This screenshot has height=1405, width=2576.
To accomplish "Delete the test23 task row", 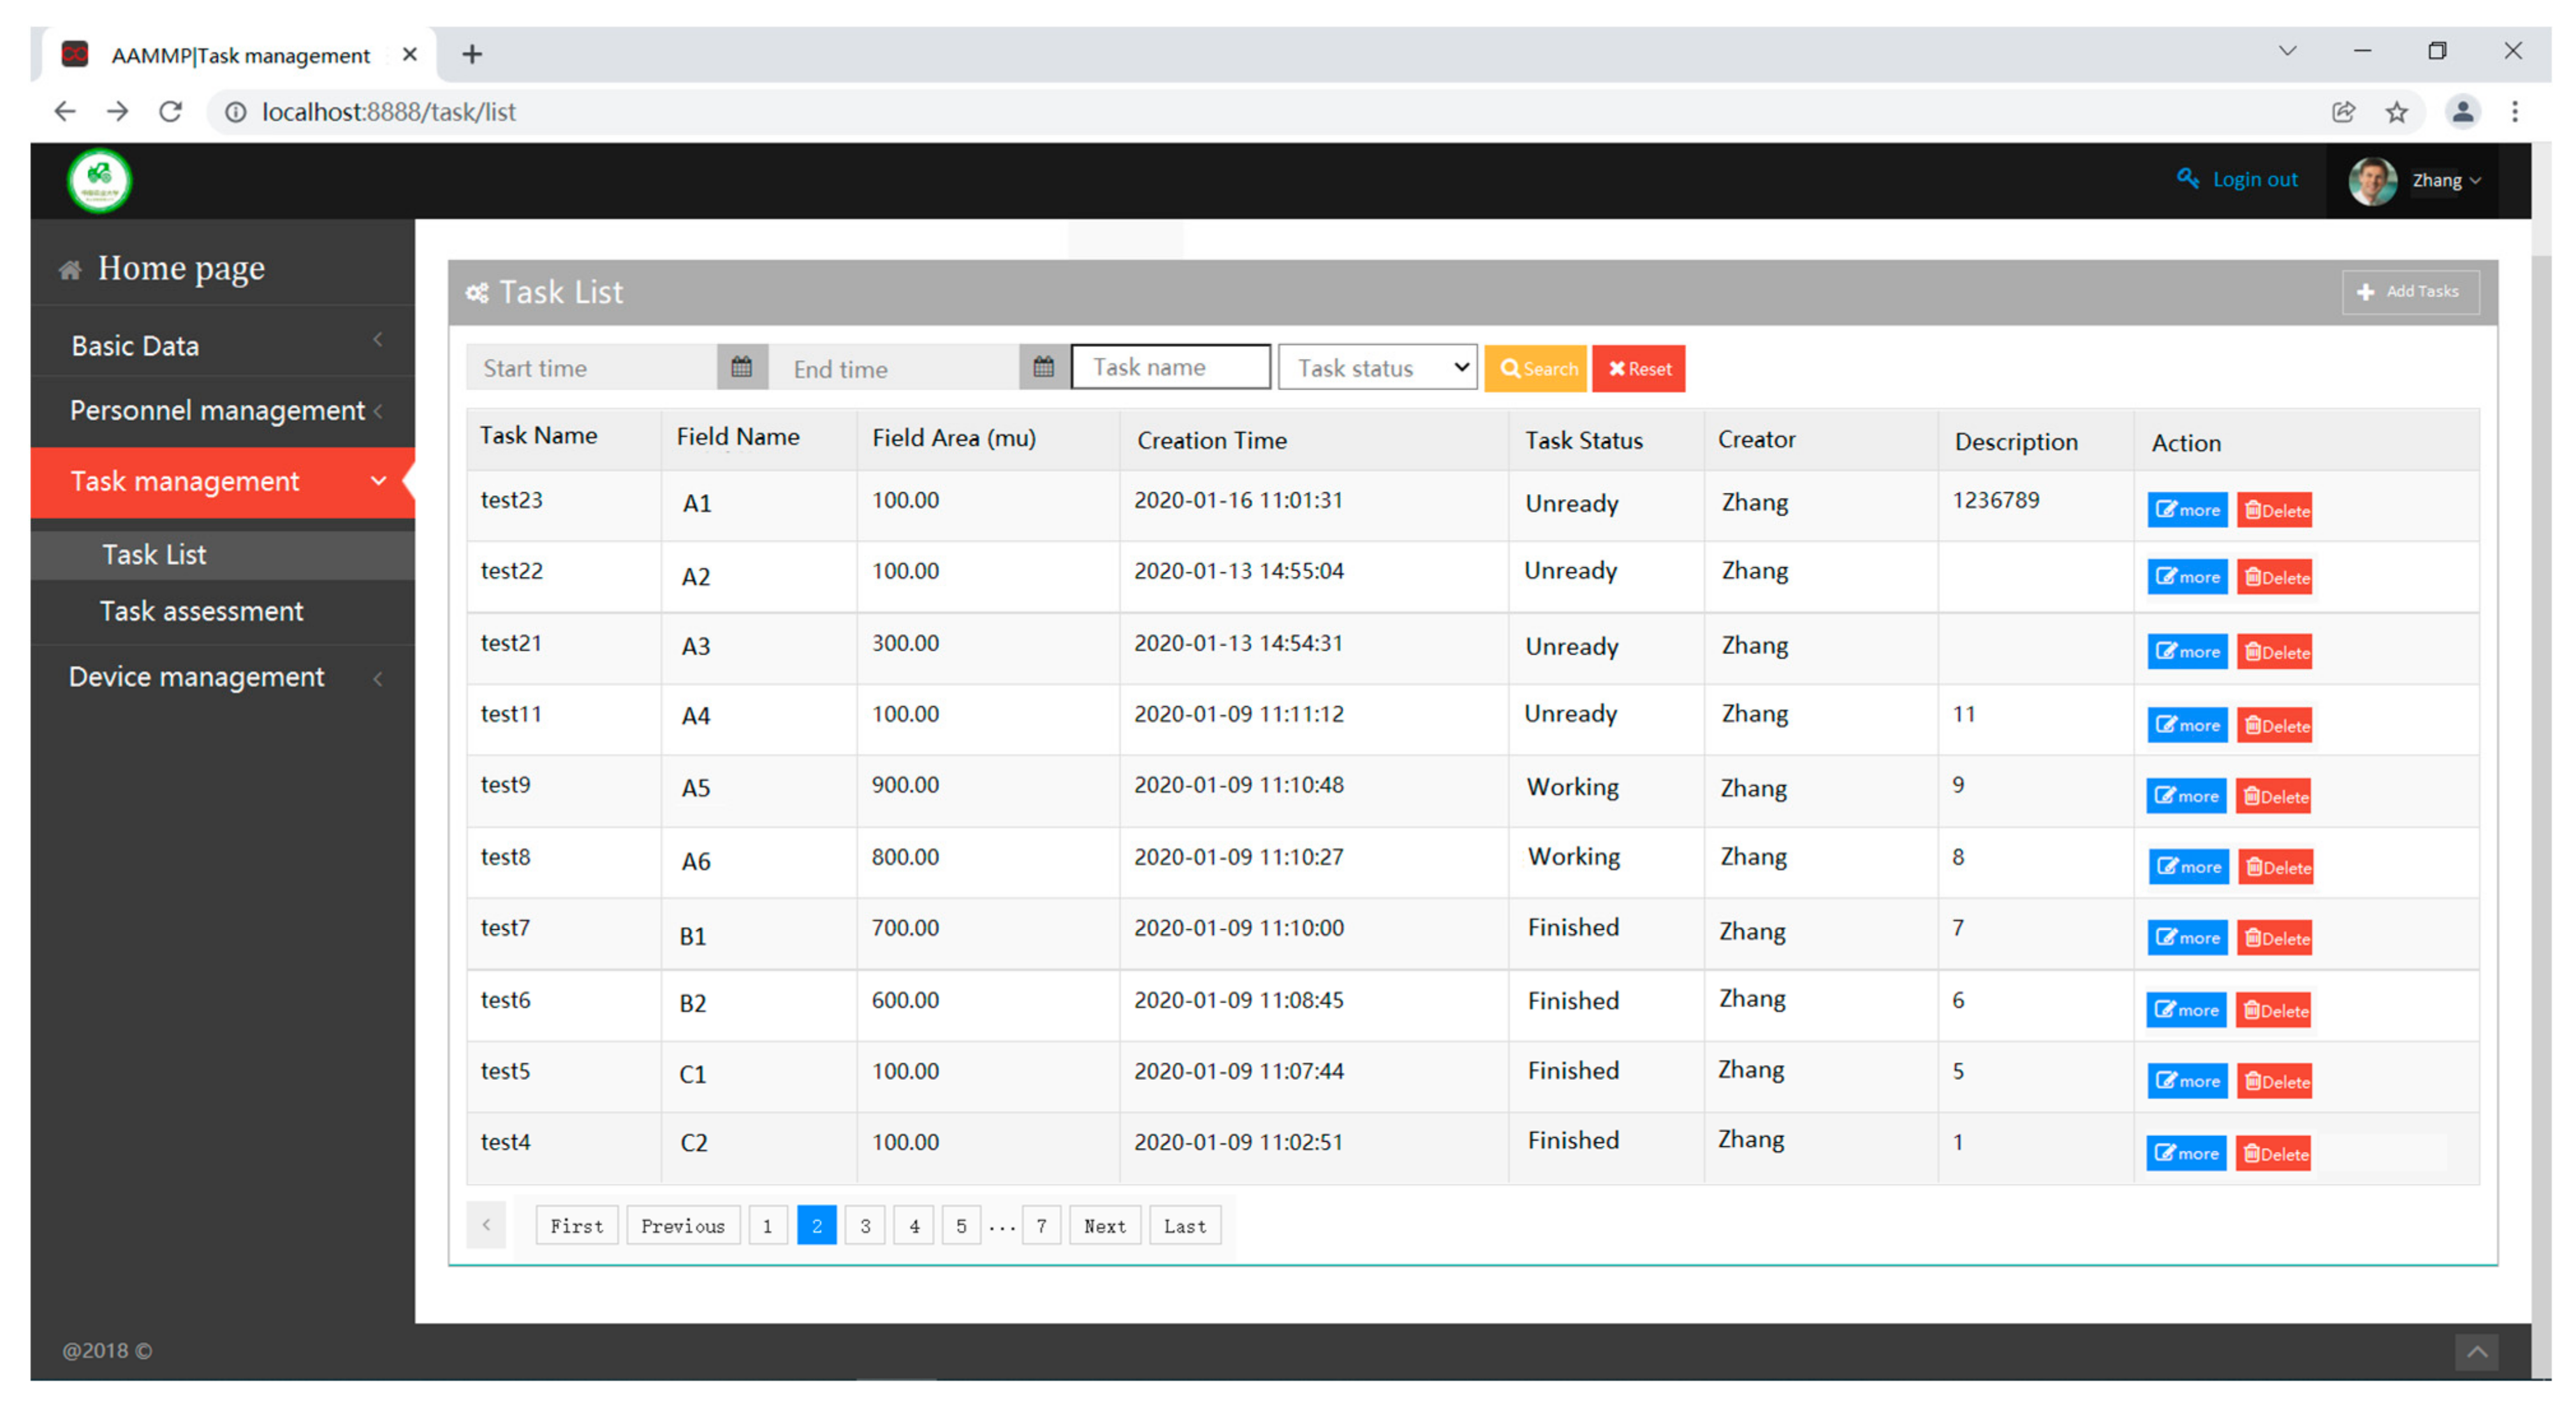I will click(2274, 510).
